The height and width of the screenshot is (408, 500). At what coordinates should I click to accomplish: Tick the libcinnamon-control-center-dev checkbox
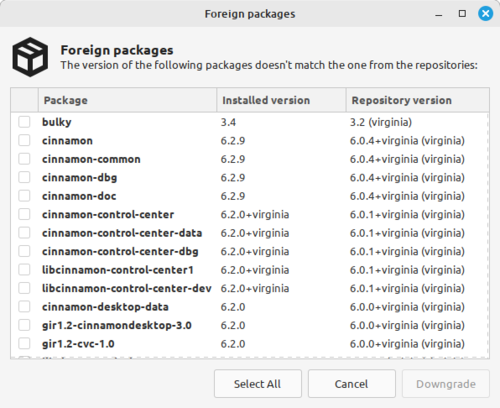[24, 288]
